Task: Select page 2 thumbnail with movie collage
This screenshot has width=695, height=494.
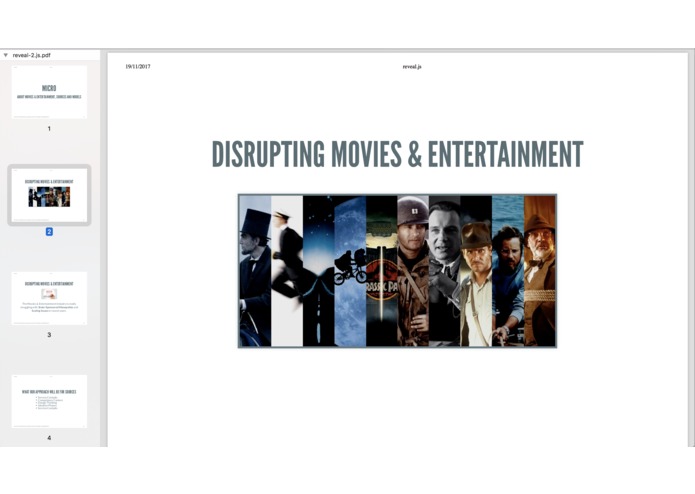Action: click(x=49, y=195)
